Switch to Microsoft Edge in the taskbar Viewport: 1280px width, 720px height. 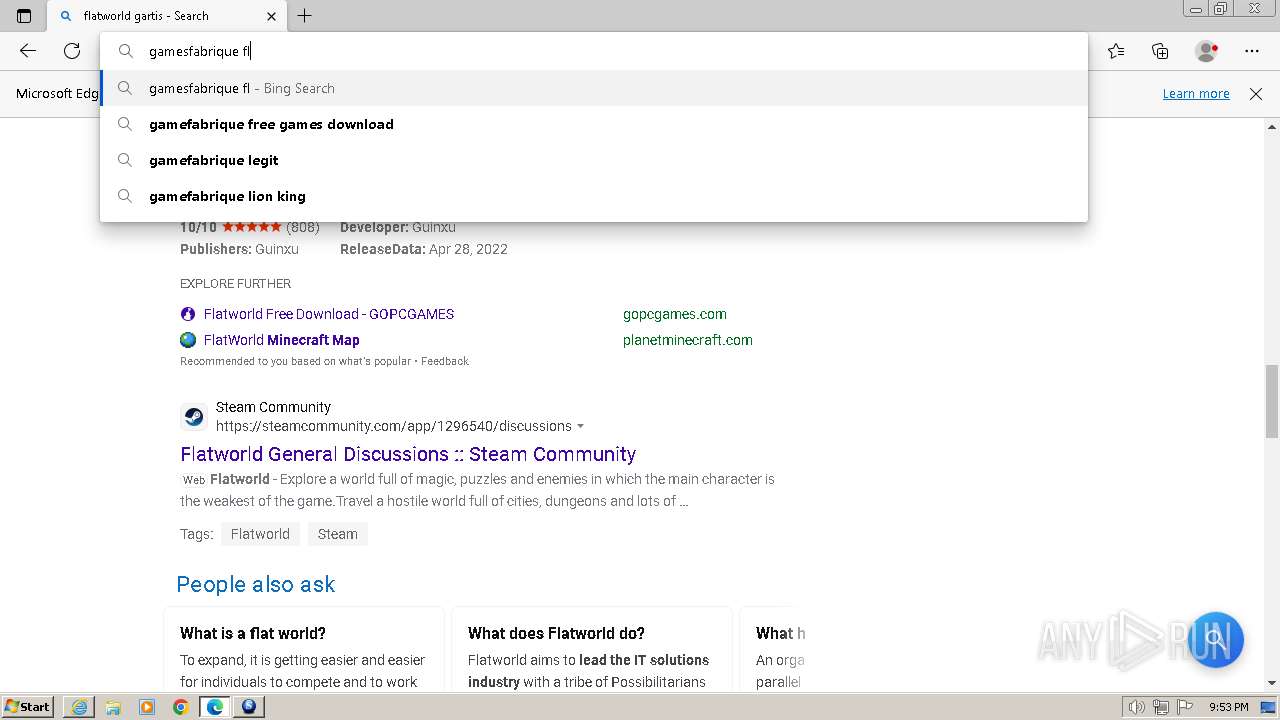[215, 707]
